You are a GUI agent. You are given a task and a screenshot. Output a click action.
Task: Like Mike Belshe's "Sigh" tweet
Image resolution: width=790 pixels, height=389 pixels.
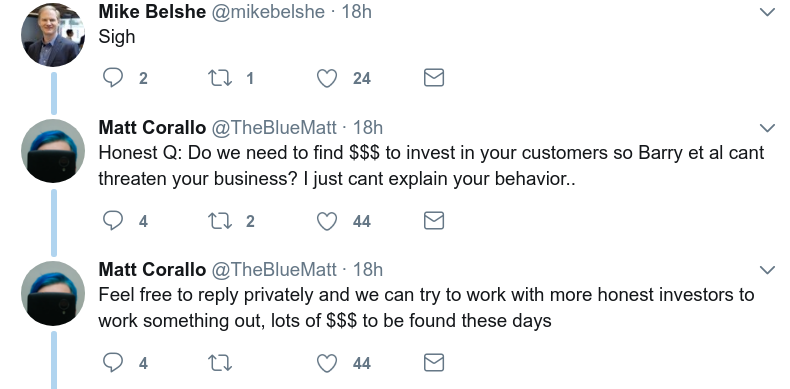click(326, 78)
